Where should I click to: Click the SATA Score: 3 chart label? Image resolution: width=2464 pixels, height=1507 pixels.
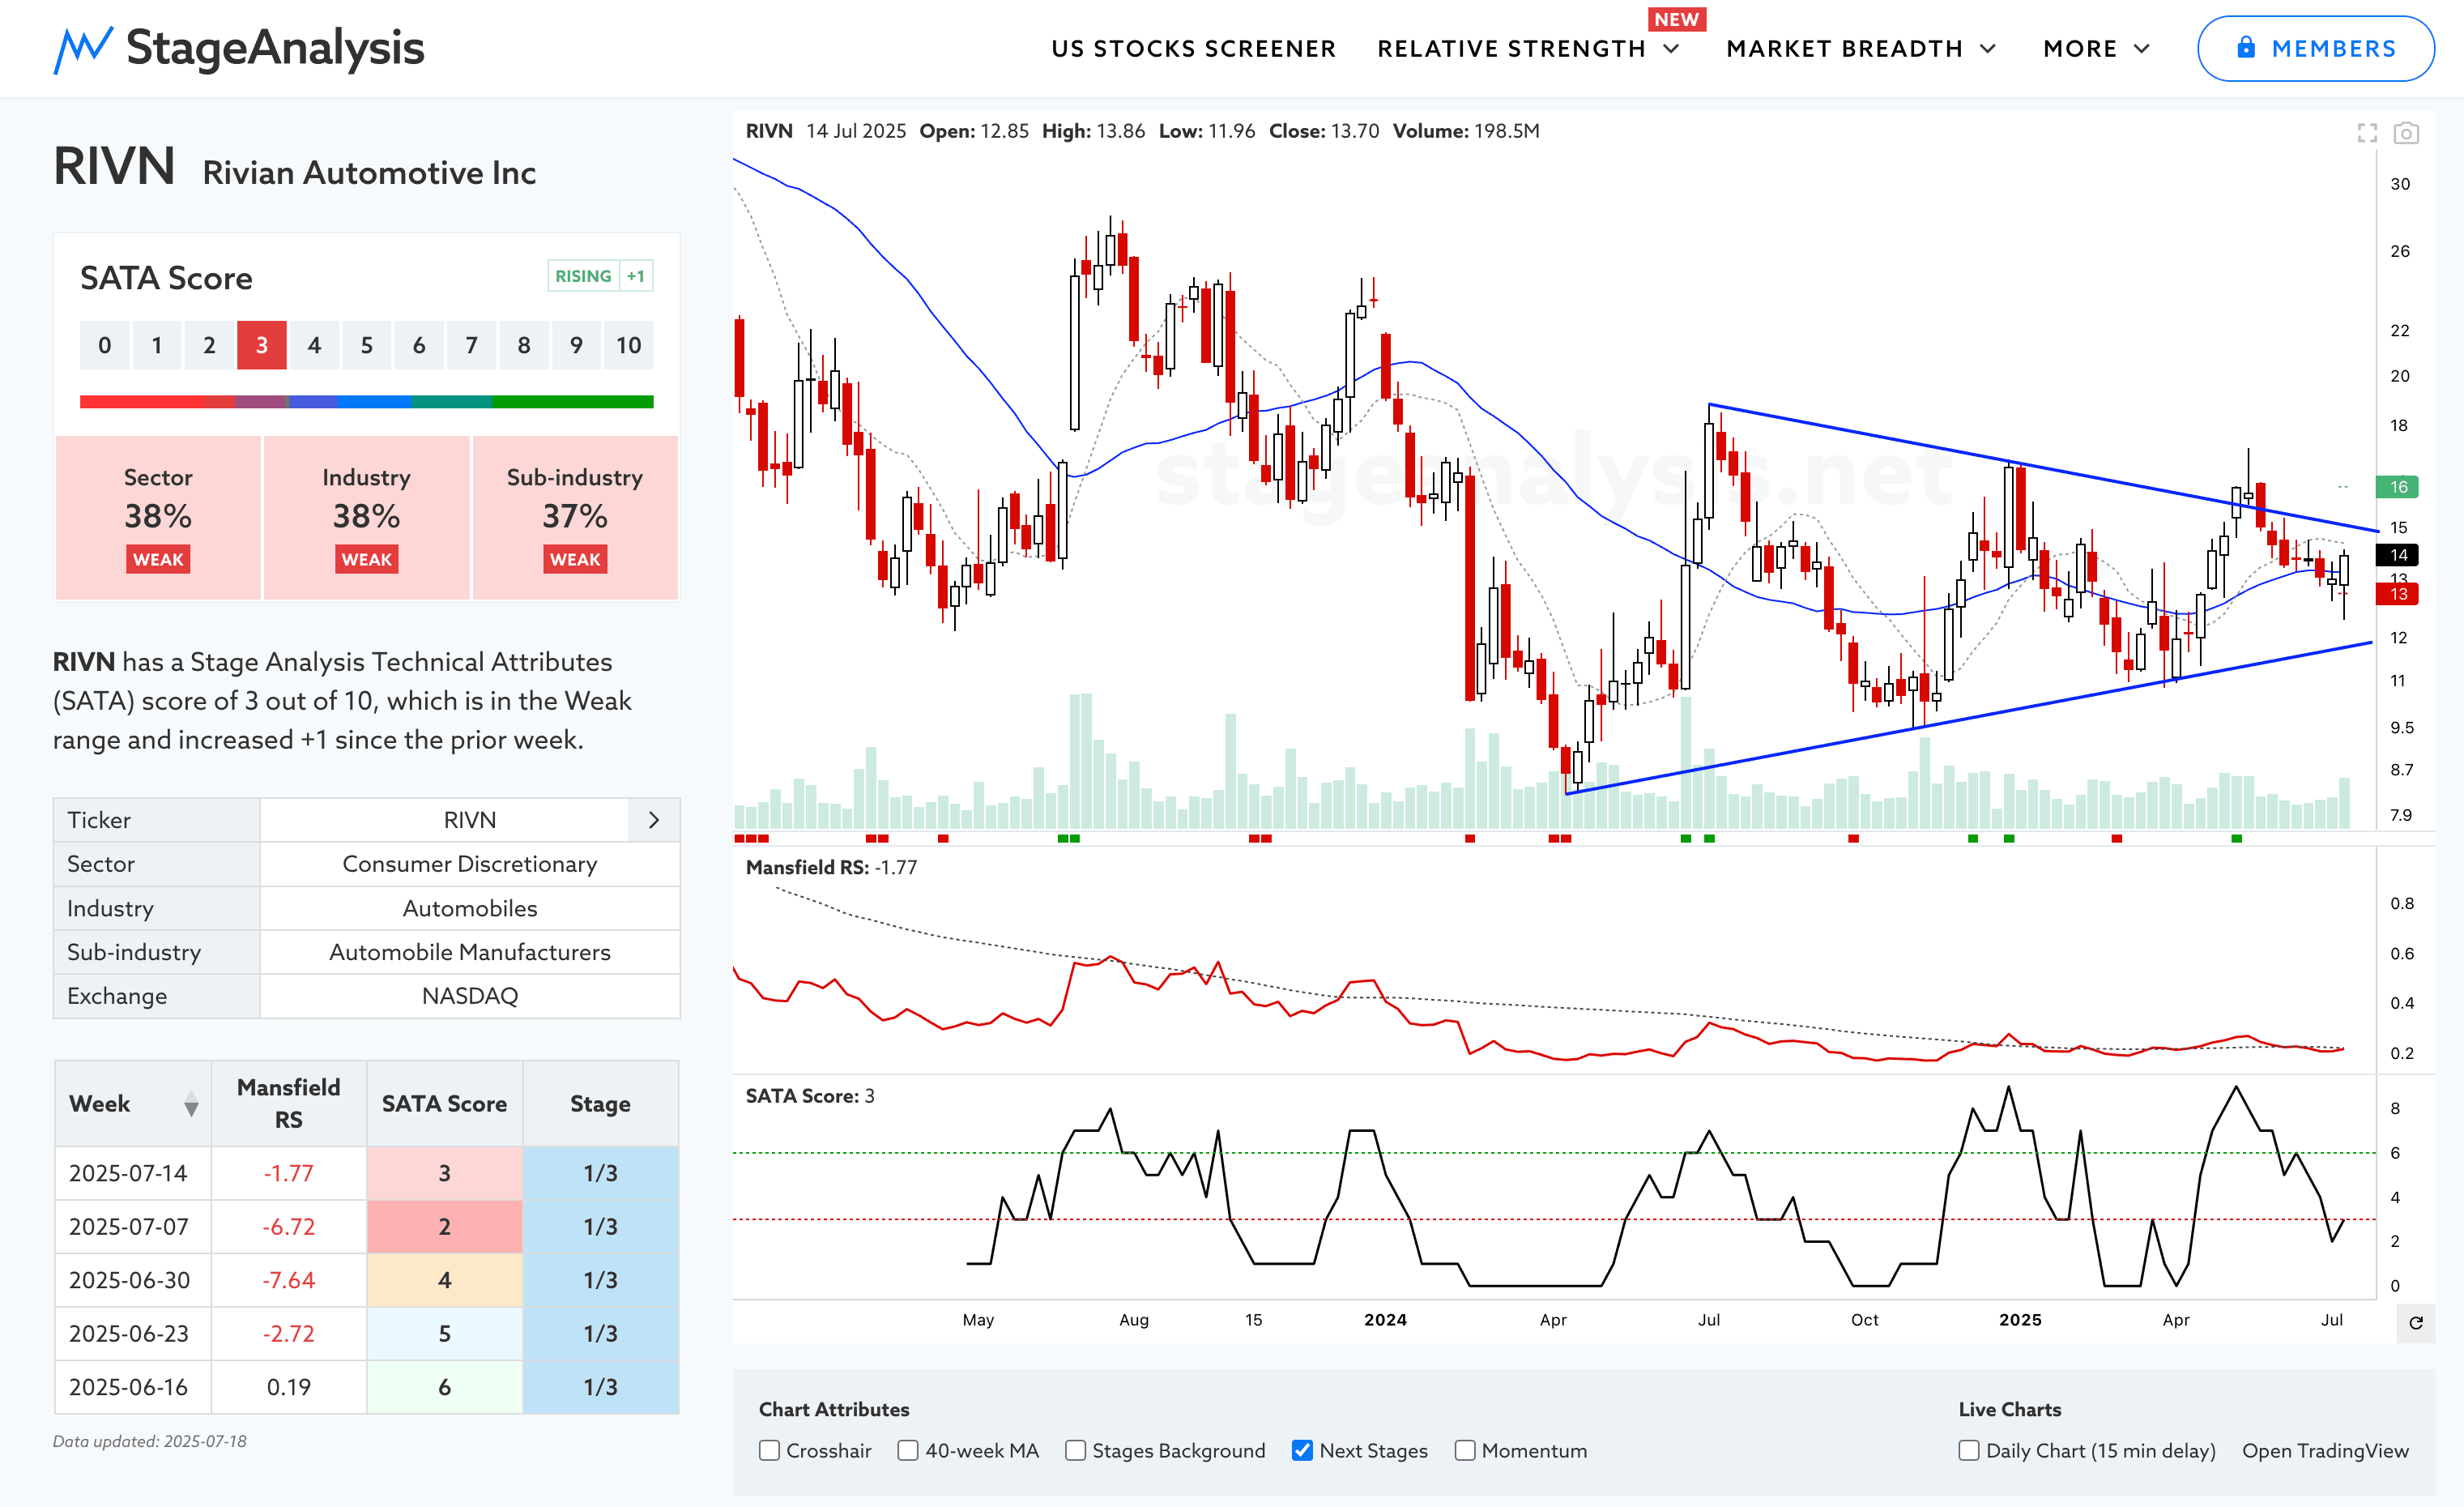point(810,1096)
